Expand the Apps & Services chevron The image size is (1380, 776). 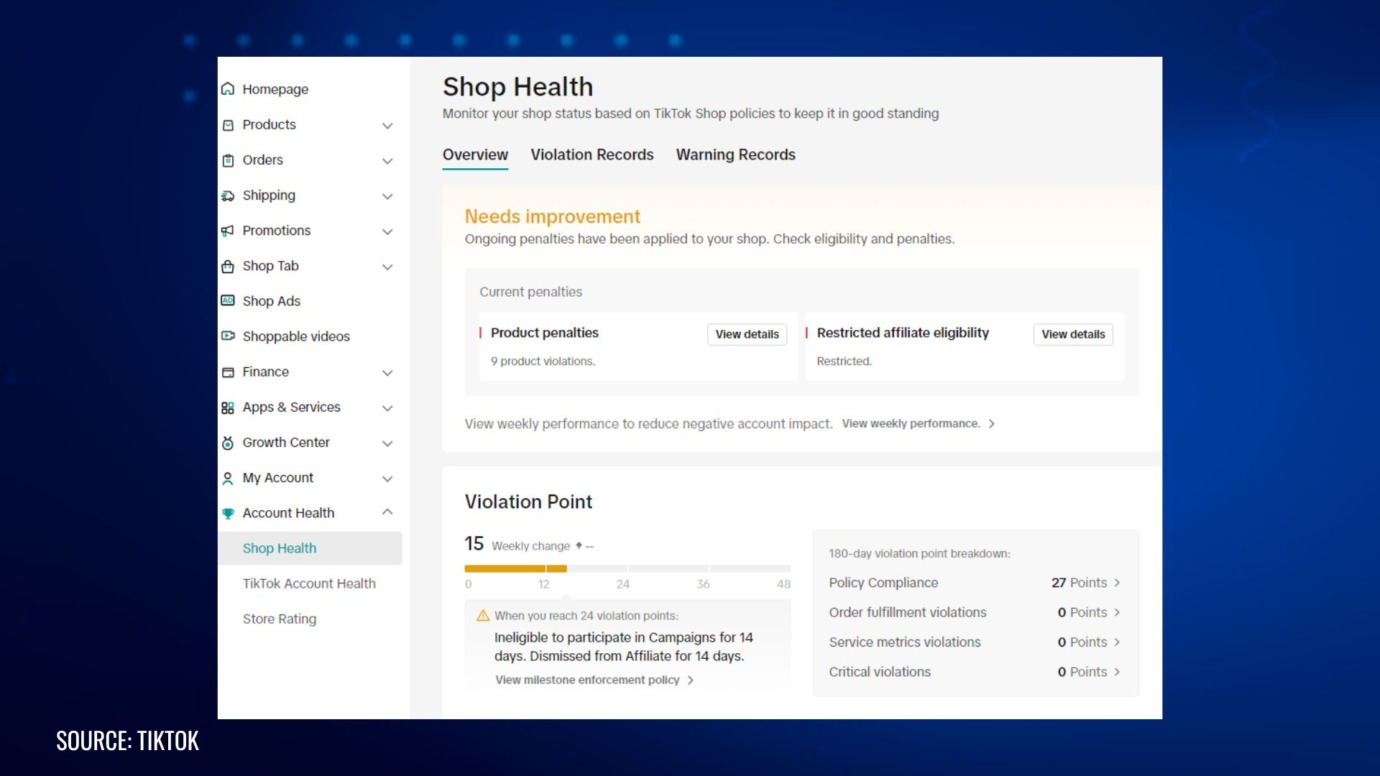(x=387, y=408)
